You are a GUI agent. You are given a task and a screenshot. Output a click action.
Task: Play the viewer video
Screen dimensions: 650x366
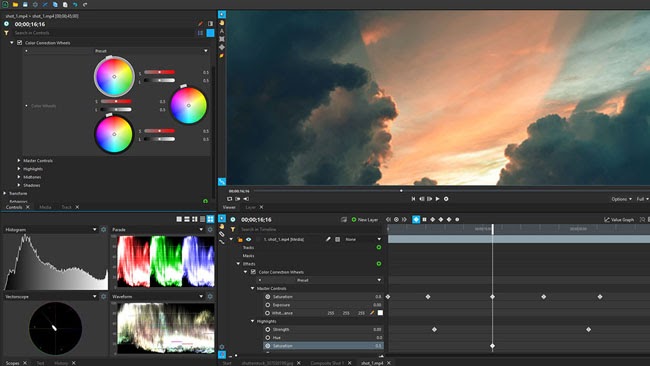[x=437, y=199]
